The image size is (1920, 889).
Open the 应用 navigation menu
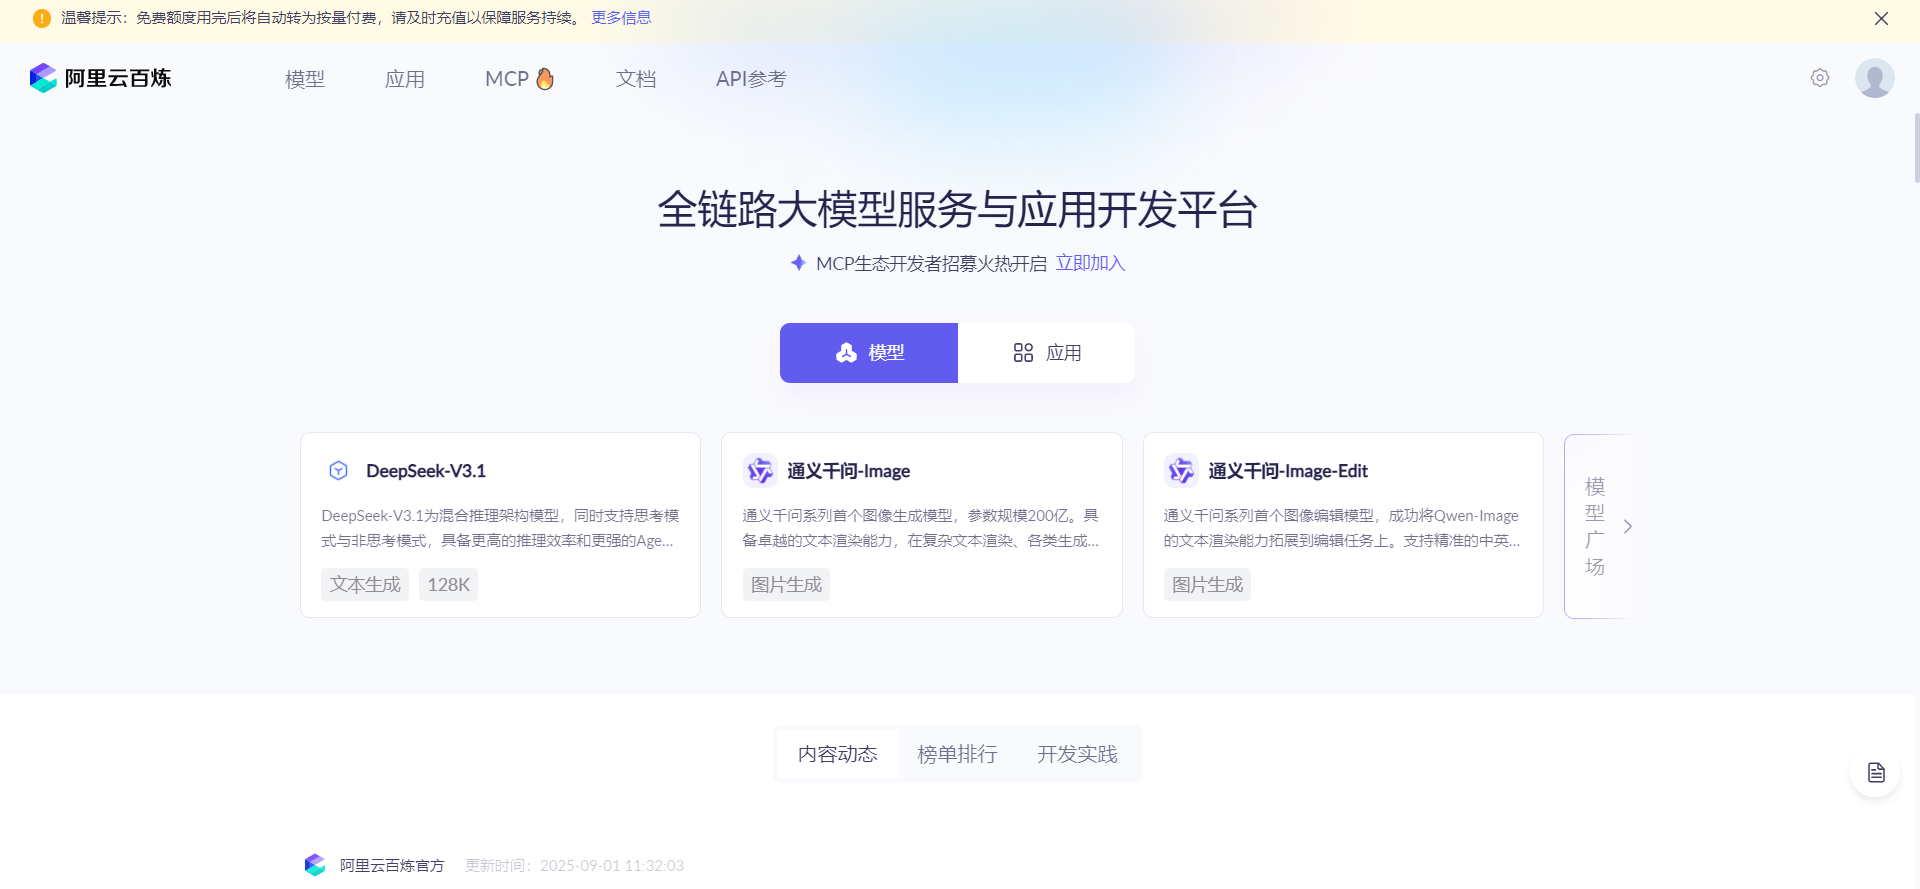405,79
